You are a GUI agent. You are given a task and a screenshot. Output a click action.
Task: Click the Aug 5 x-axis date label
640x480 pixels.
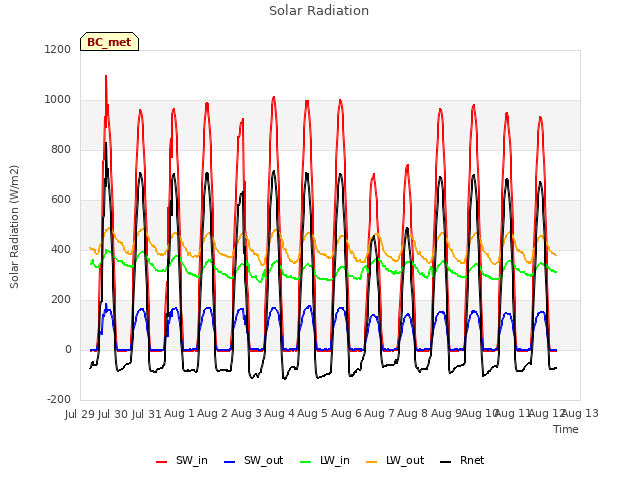pyautogui.click(x=312, y=414)
